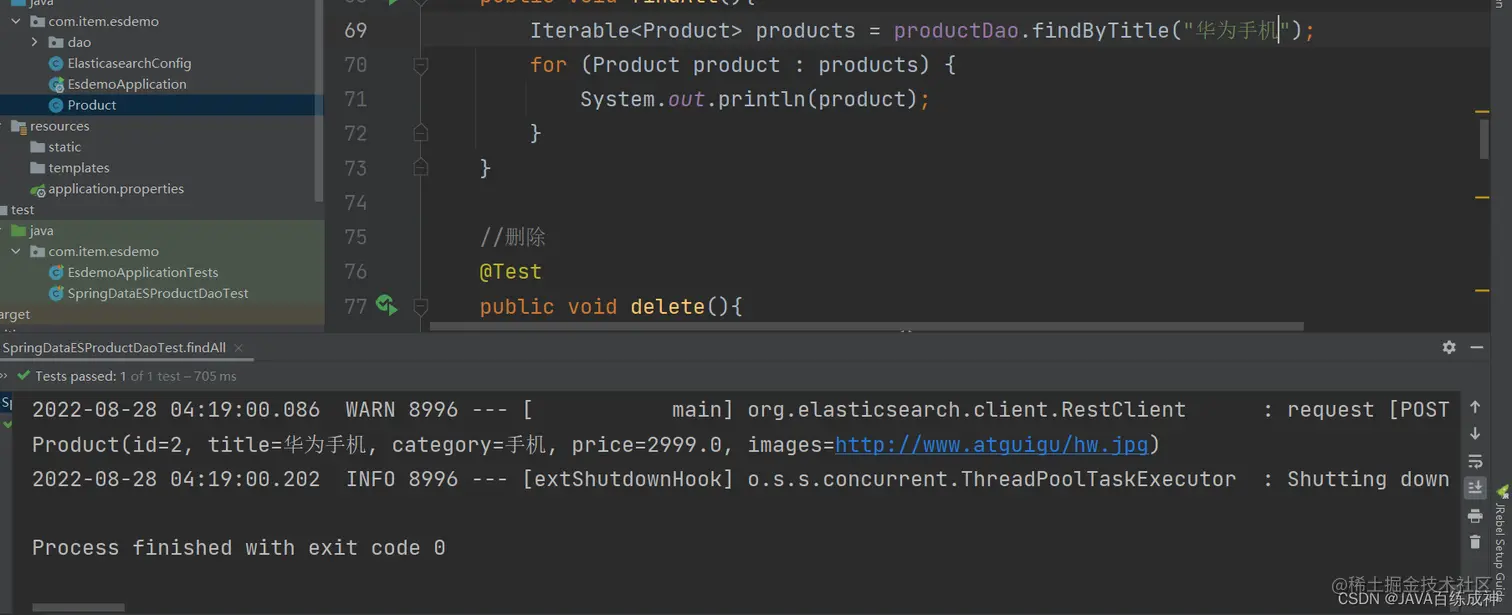Open the JRebel Setup Guide side tab
The height and width of the screenshot is (615, 1512).
pyautogui.click(x=1501, y=545)
